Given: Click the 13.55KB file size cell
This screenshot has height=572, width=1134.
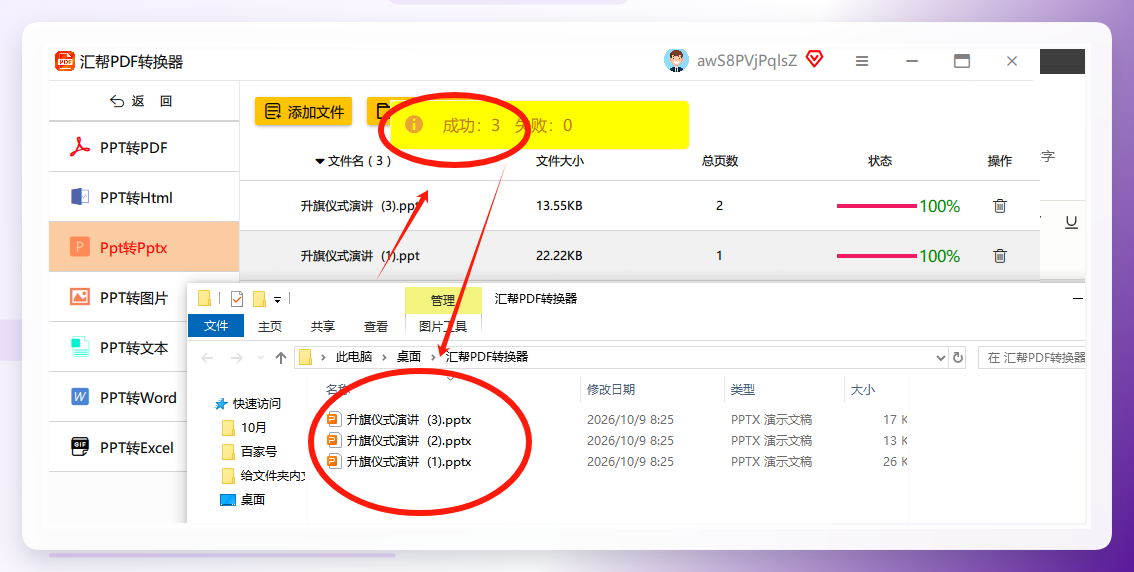Looking at the screenshot, I should click(559, 205).
